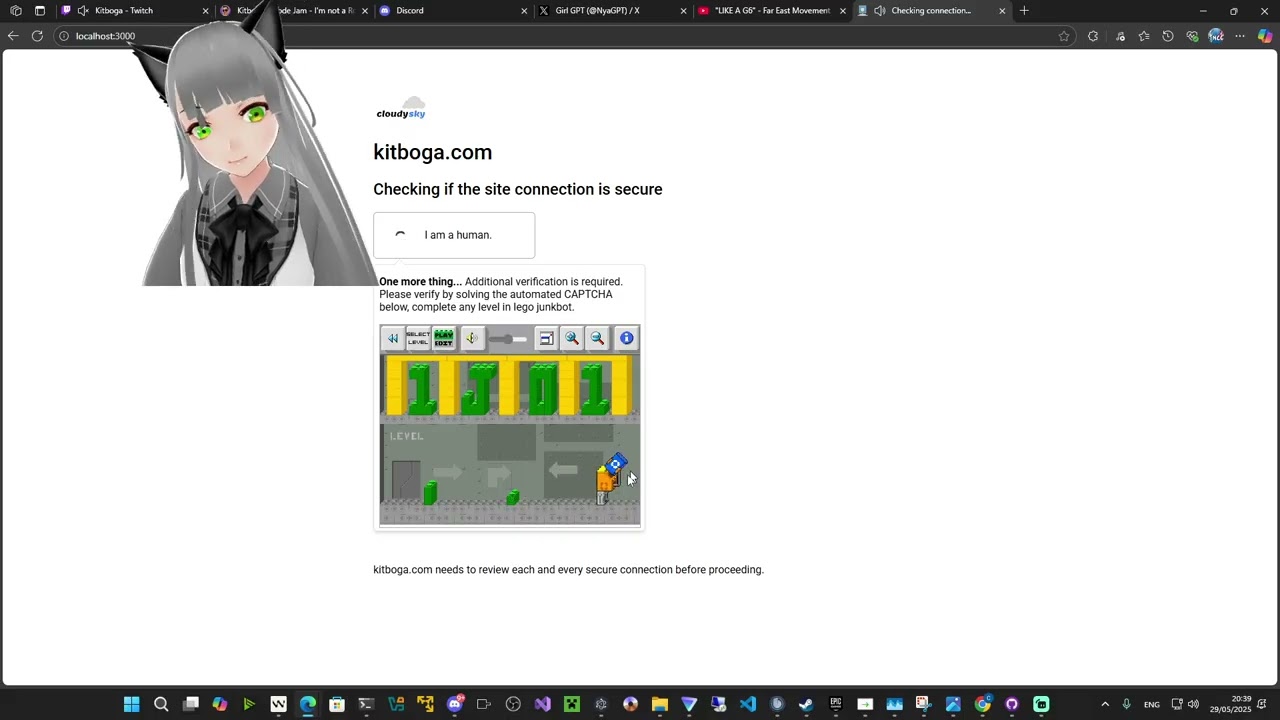
Task: Click the first green brick digit 1
Action: coord(422,388)
